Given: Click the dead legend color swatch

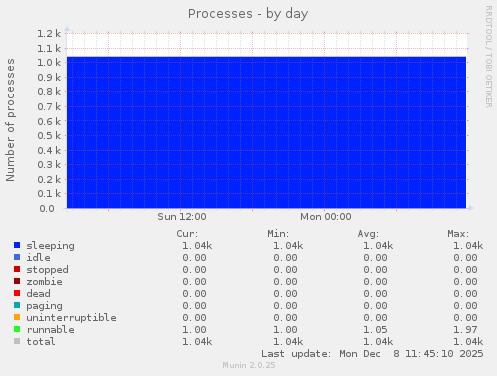Looking at the screenshot, I should coord(17,293).
